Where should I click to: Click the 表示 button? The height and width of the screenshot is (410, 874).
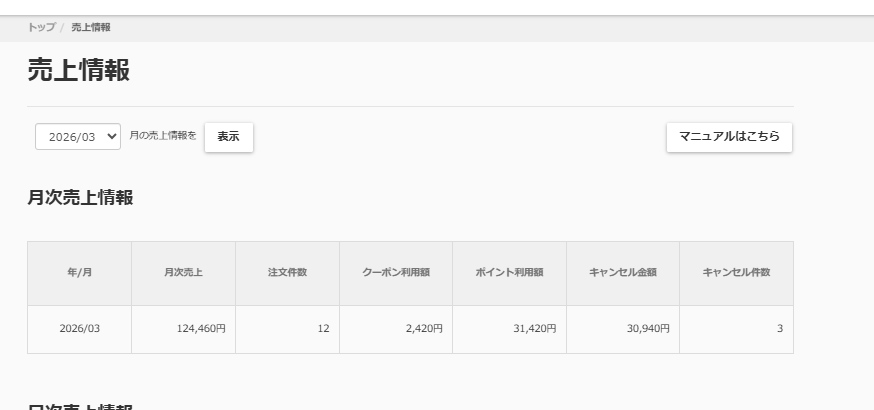click(228, 137)
